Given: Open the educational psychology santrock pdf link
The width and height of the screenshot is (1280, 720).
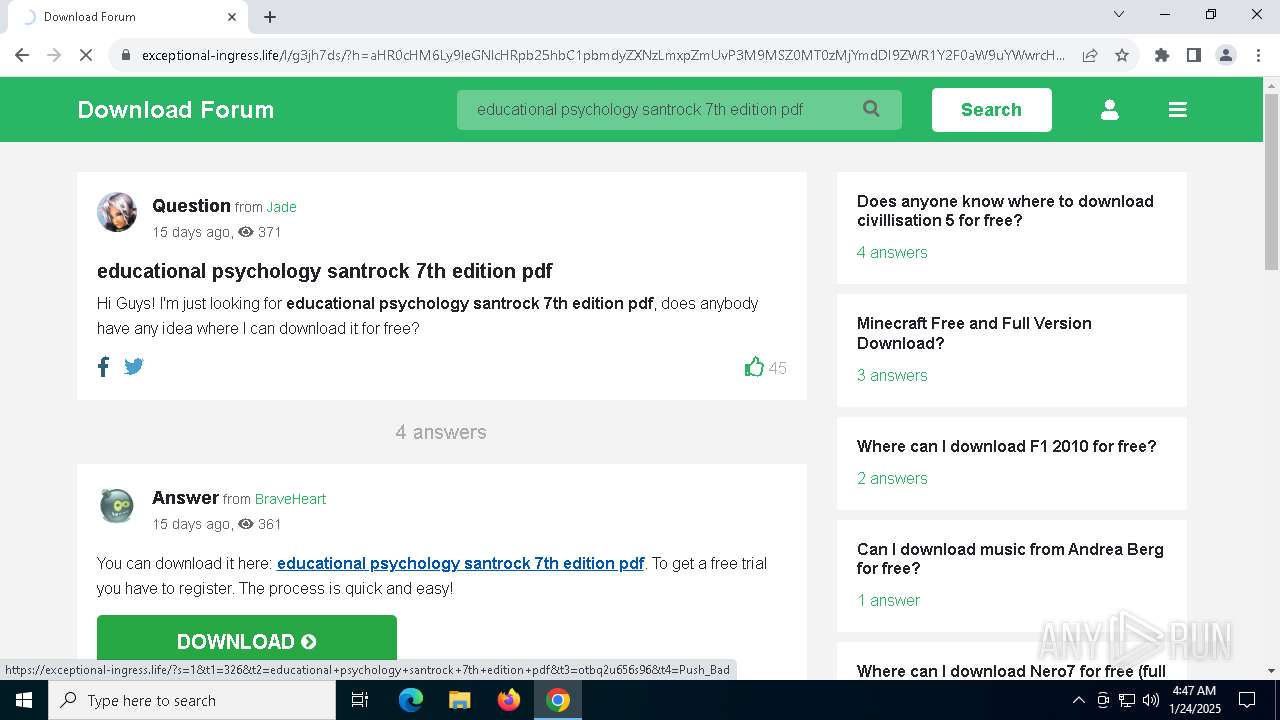Looking at the screenshot, I should pyautogui.click(x=460, y=563).
